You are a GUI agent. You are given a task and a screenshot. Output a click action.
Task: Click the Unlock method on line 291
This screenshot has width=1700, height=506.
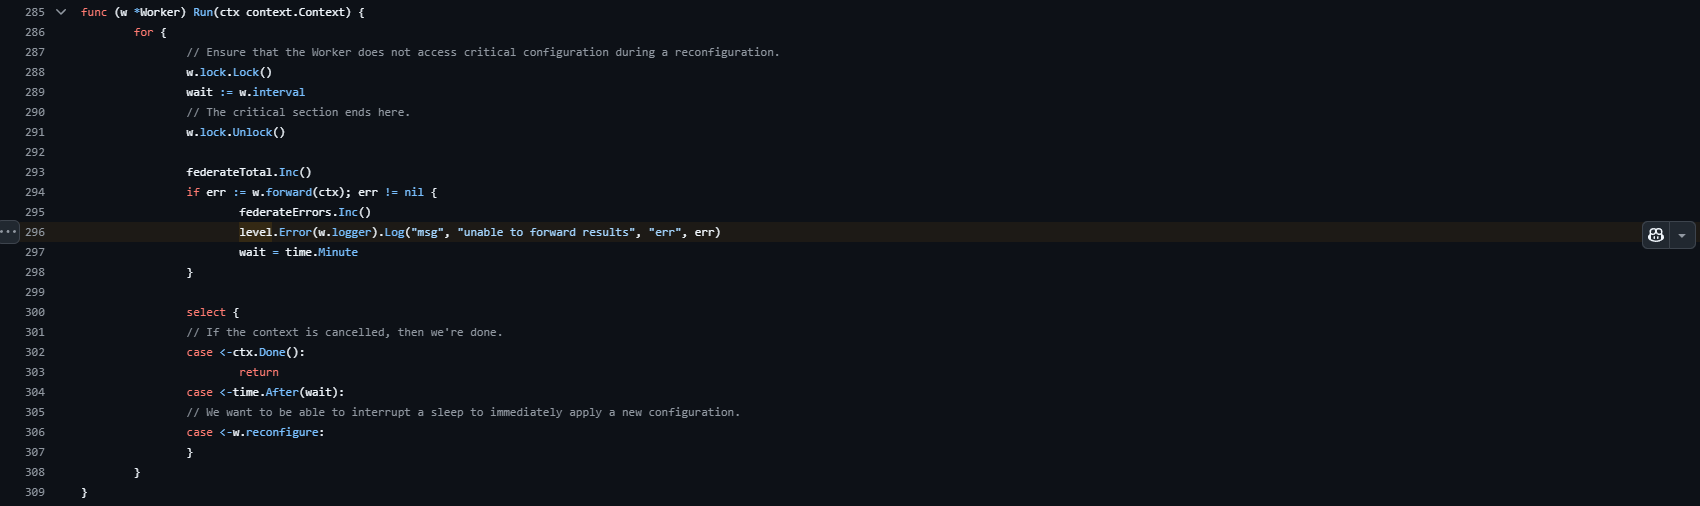tap(252, 132)
